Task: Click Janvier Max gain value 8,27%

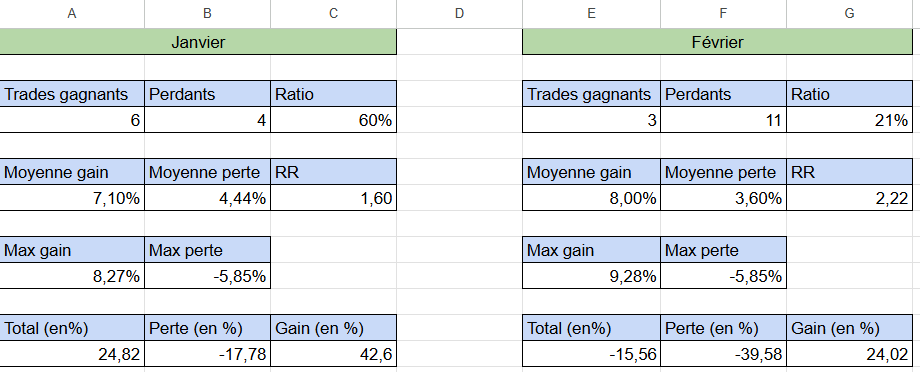Action: [72, 276]
